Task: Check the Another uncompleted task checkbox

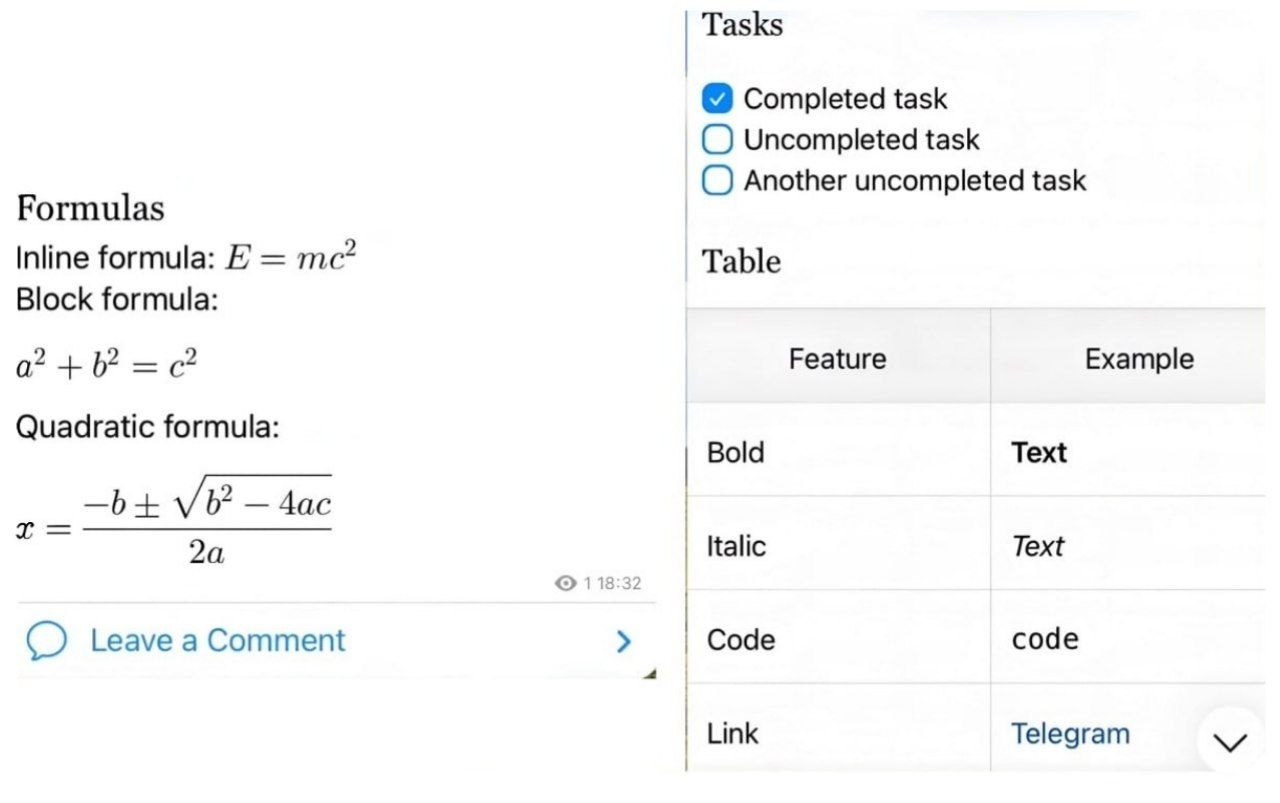Action: click(x=717, y=181)
